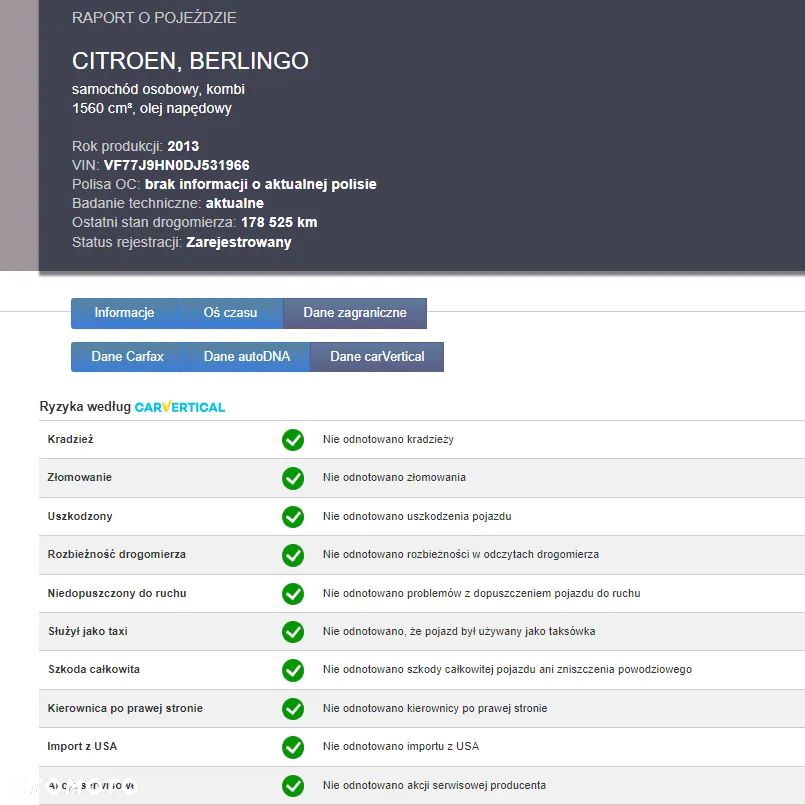Viewport: 805px width, 805px height.
Task: Select the Dane carVertical tab
Action: [x=377, y=356]
